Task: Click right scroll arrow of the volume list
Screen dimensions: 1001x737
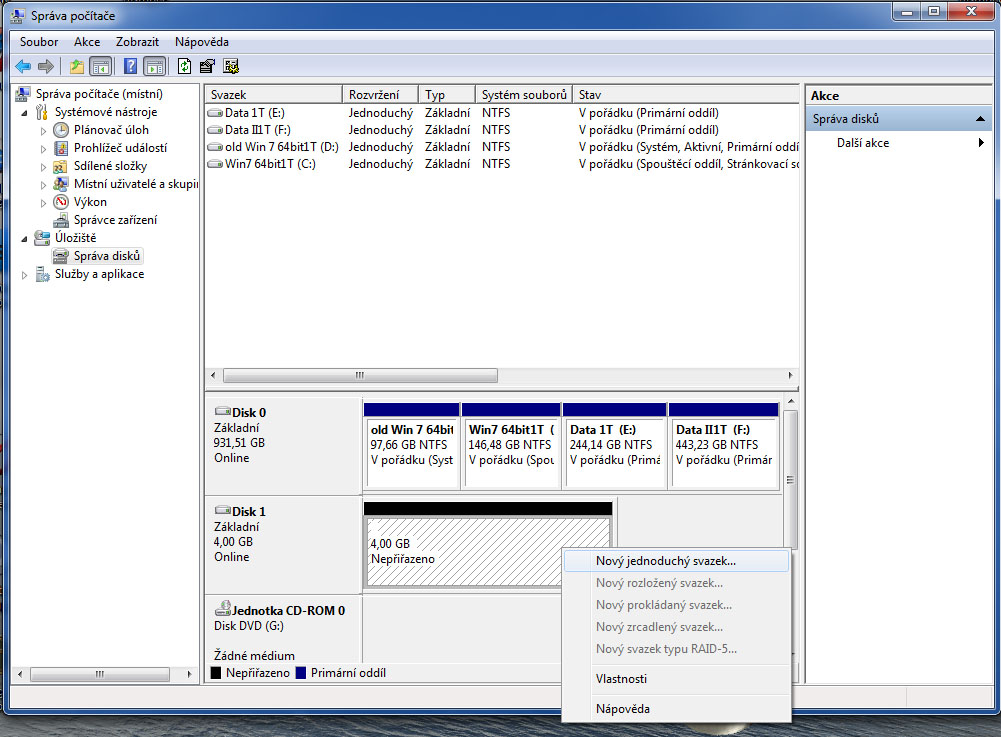Action: [x=790, y=376]
